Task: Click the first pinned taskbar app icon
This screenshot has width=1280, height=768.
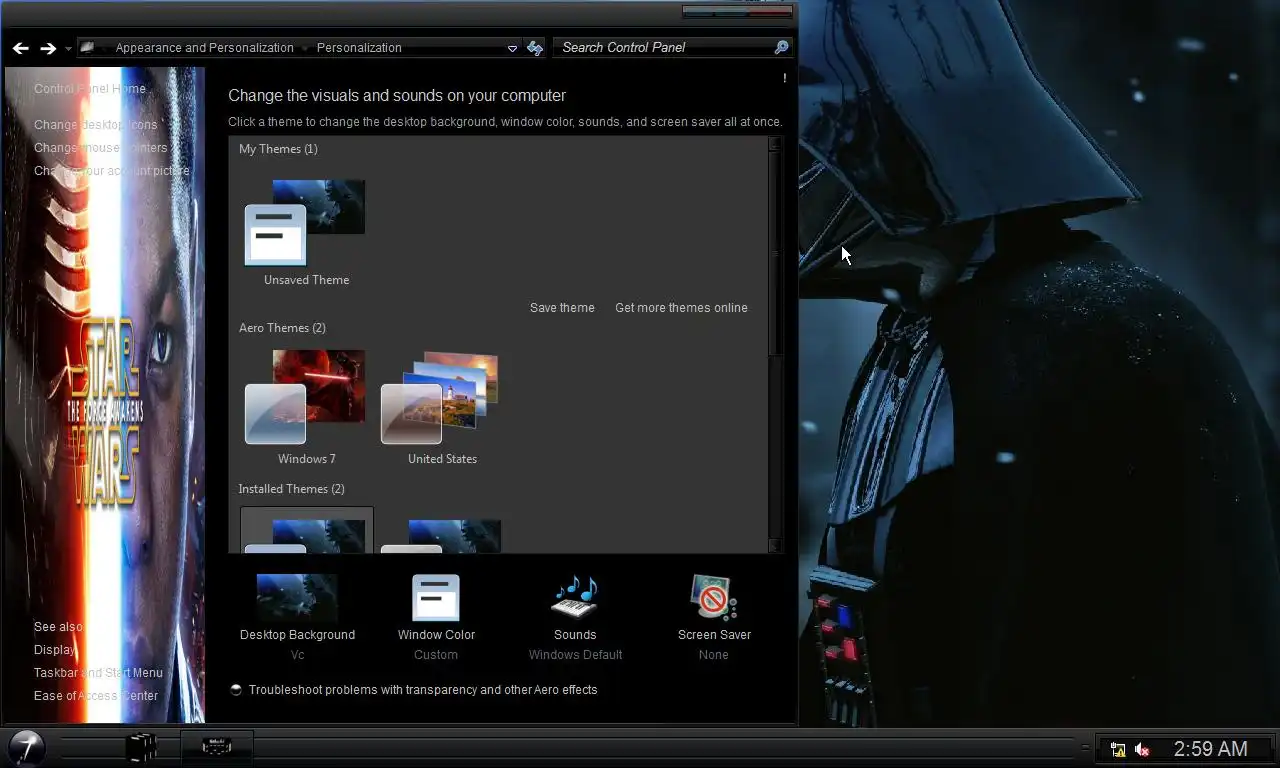Action: pyautogui.click(x=141, y=747)
